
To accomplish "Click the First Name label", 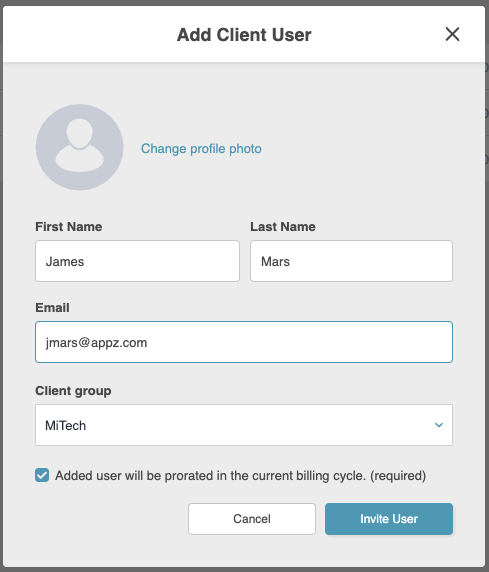I will [x=69, y=227].
